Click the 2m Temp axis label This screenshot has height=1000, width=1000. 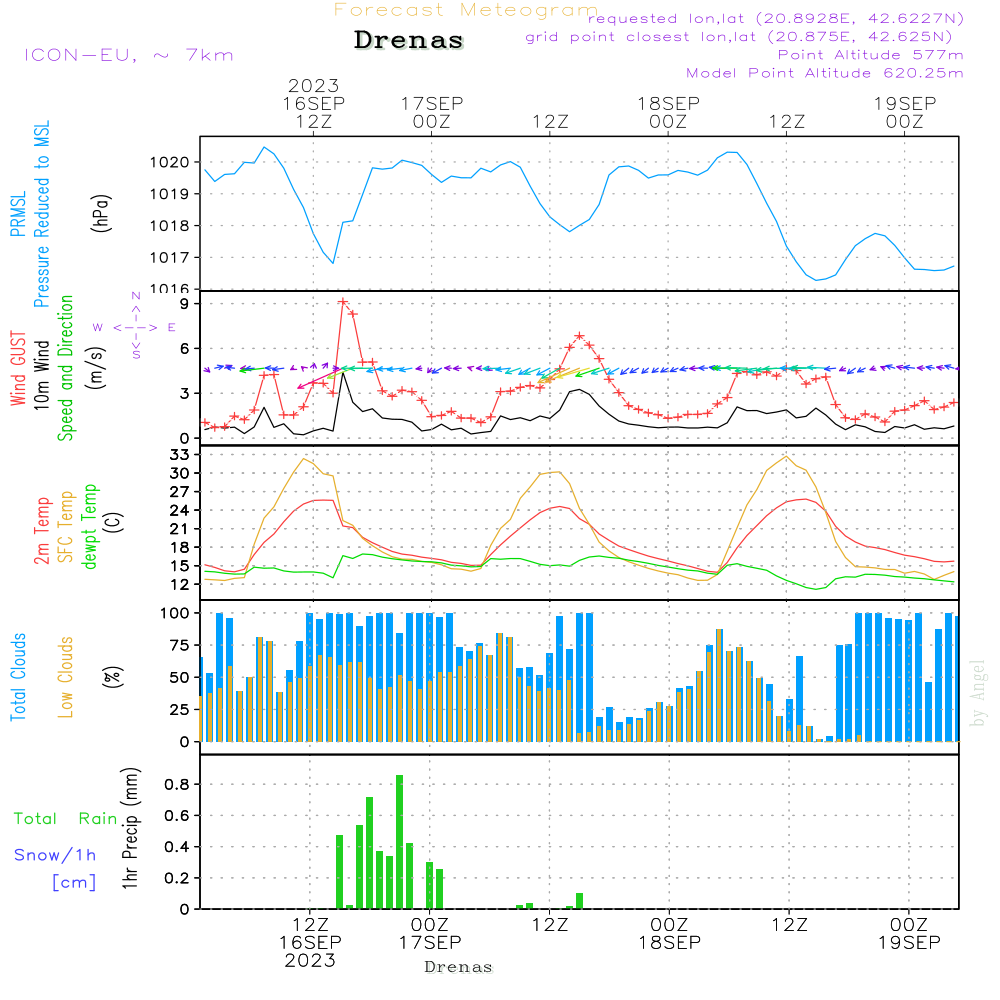click(x=42, y=528)
